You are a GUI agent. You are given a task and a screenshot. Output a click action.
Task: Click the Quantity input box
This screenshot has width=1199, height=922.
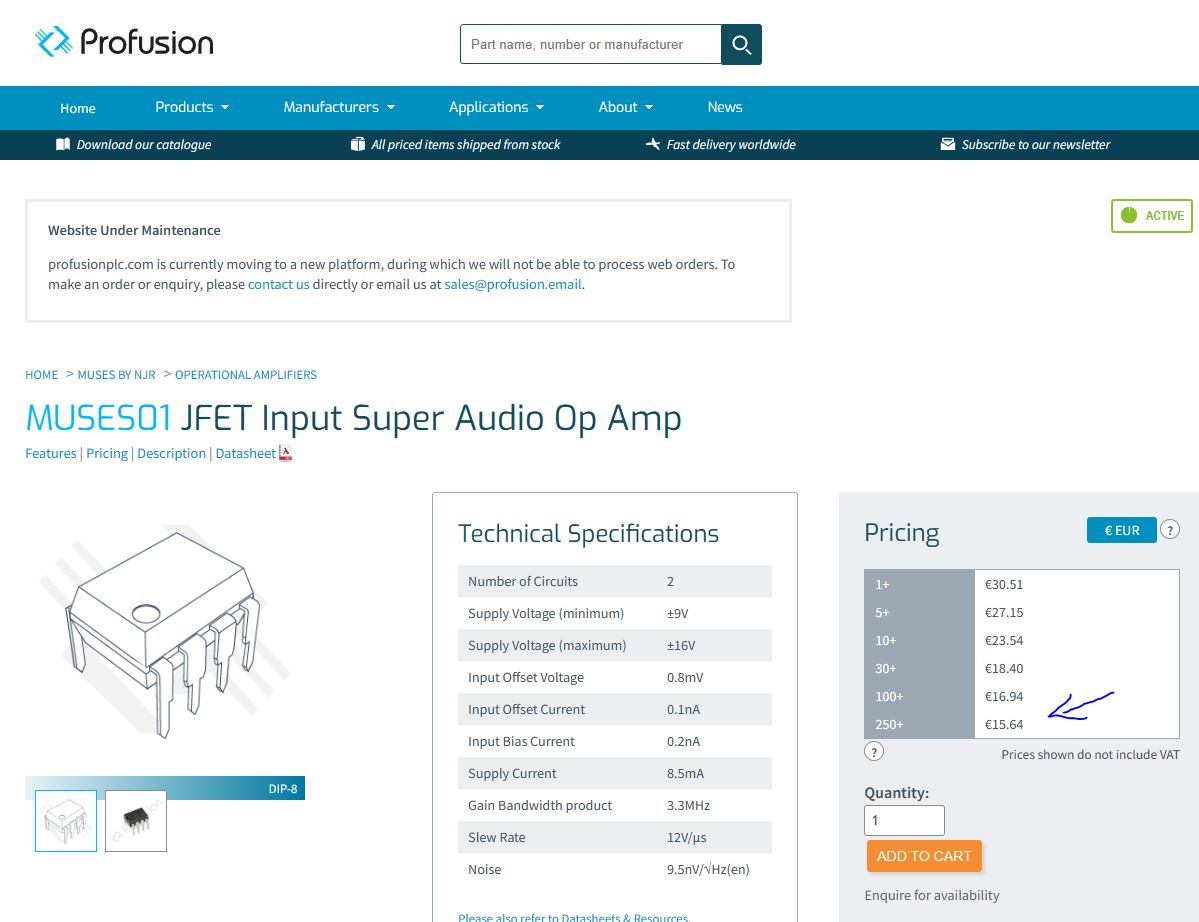tap(905, 820)
